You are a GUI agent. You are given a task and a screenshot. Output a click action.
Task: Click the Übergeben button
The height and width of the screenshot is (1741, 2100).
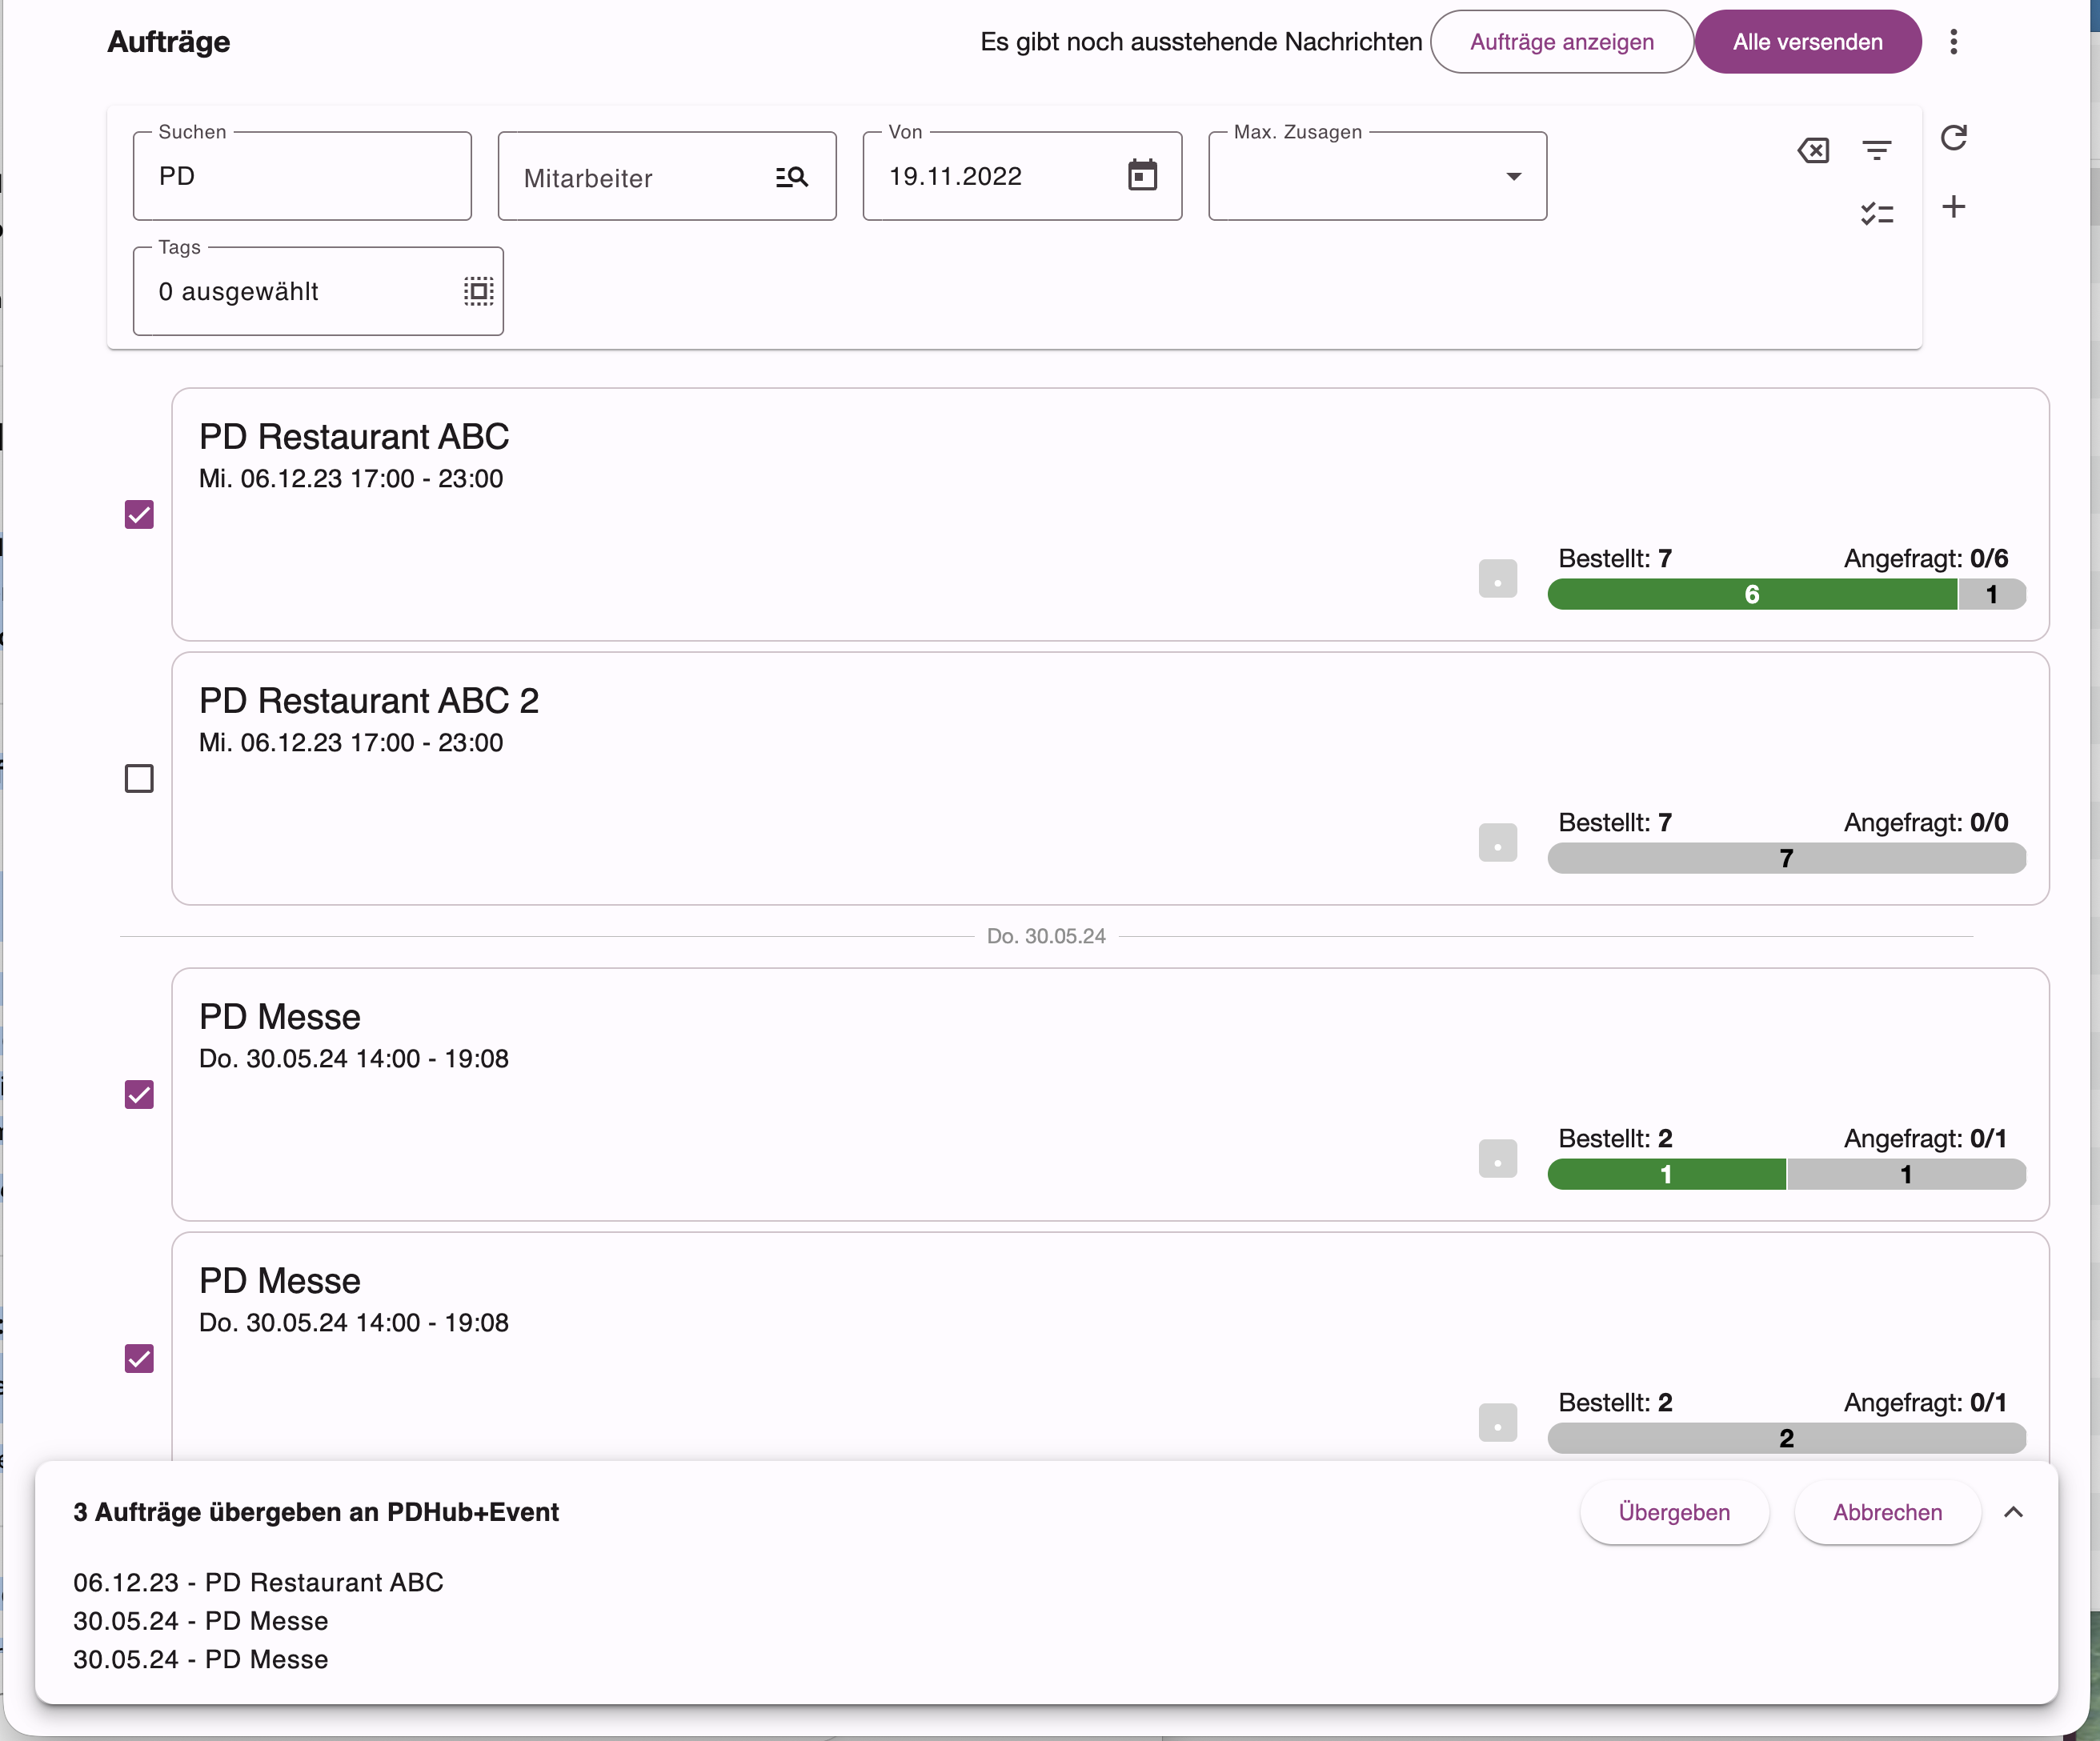coord(1673,1512)
